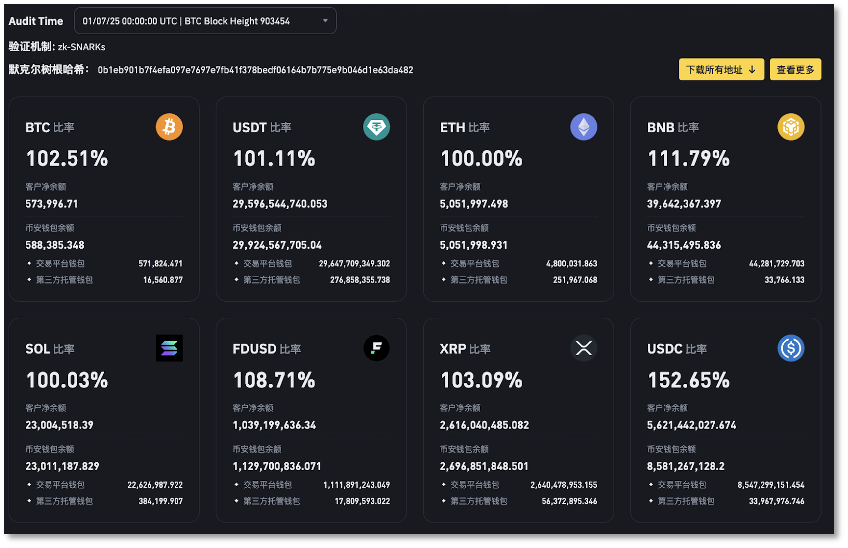The width and height of the screenshot is (848, 548).
Task: Click the Merkle tree root hash text
Action: click(255, 70)
